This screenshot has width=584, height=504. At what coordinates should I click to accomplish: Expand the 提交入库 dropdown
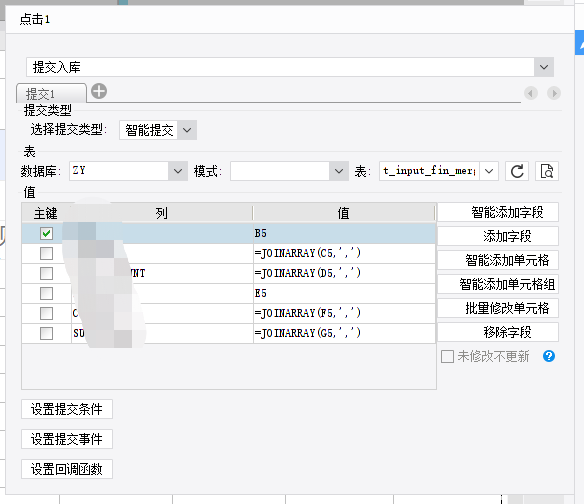pyautogui.click(x=544, y=67)
